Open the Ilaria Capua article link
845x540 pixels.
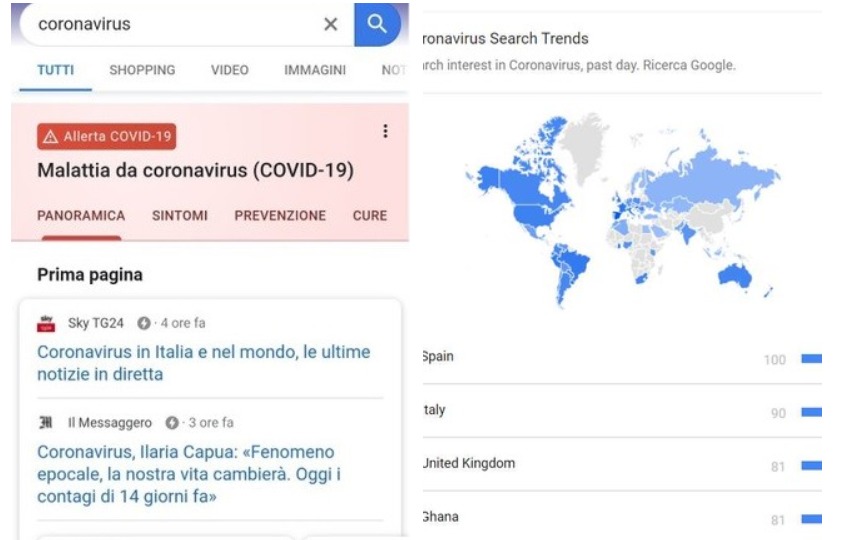pos(189,474)
